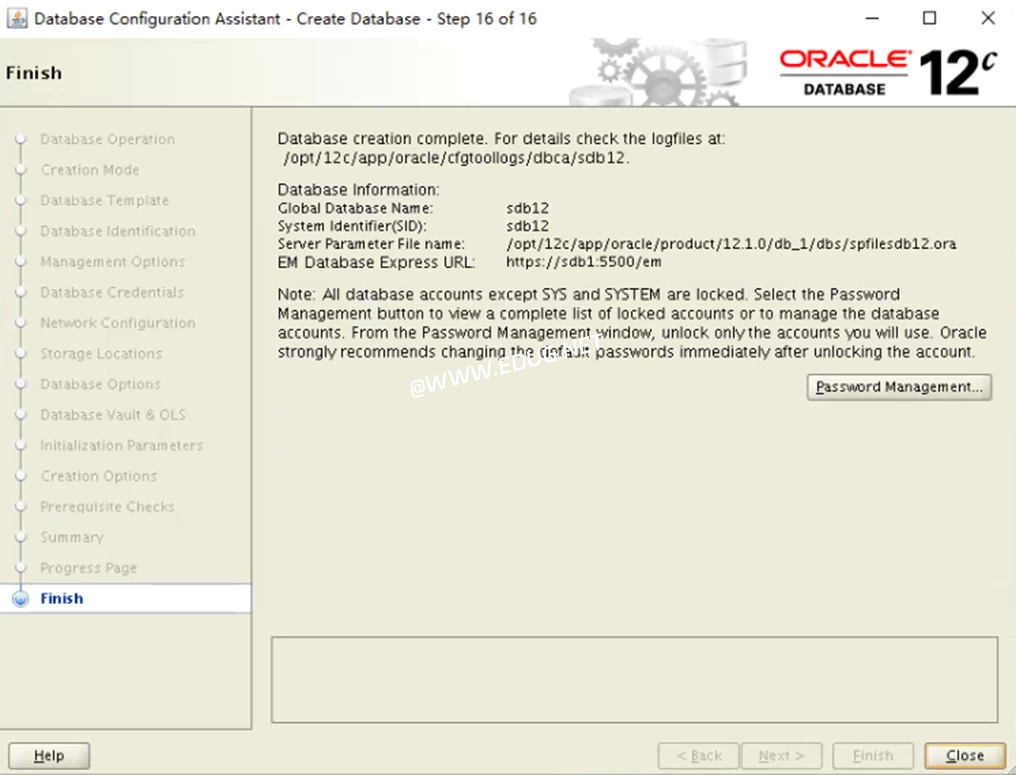
Task: Click the Java window icon in title bar
Action: click(16, 18)
